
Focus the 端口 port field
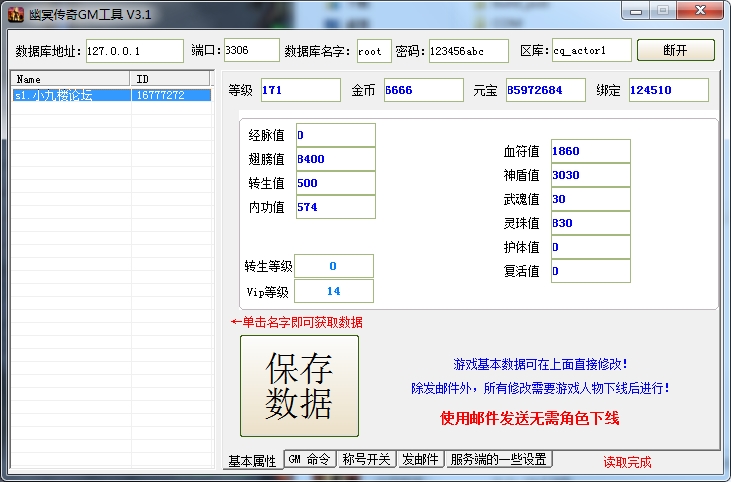click(x=250, y=50)
